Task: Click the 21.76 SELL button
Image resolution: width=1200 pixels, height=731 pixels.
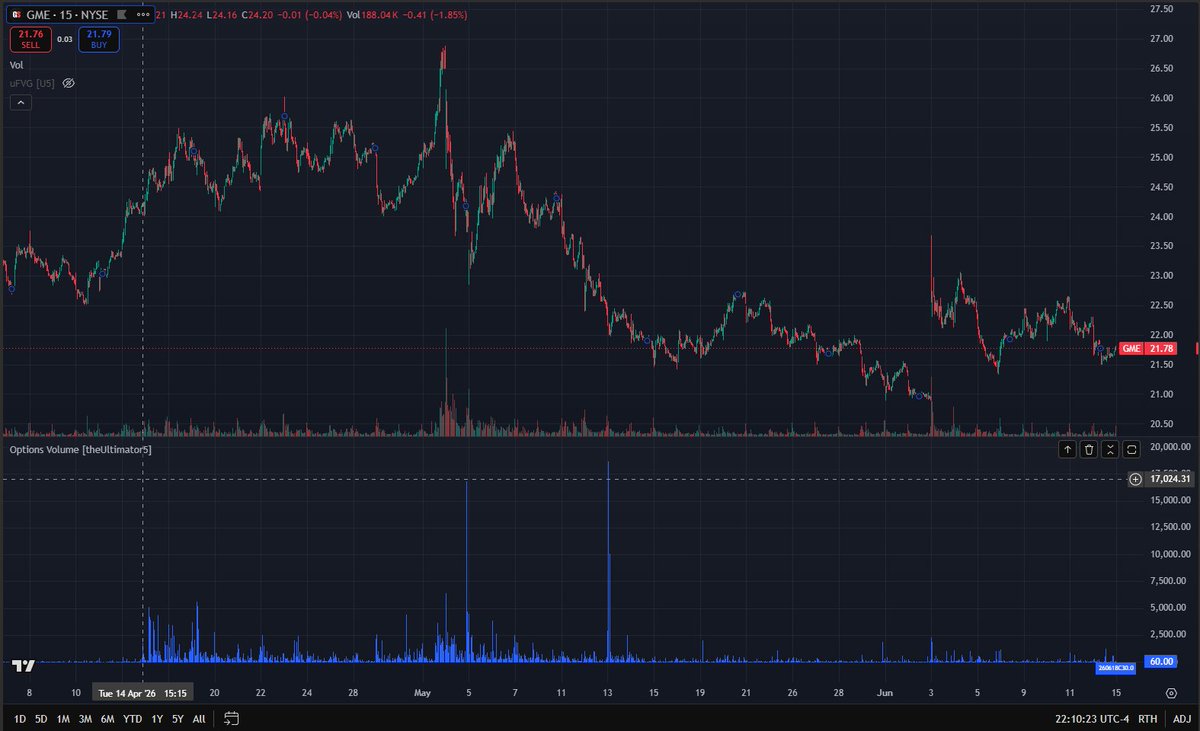Action: tap(31, 40)
